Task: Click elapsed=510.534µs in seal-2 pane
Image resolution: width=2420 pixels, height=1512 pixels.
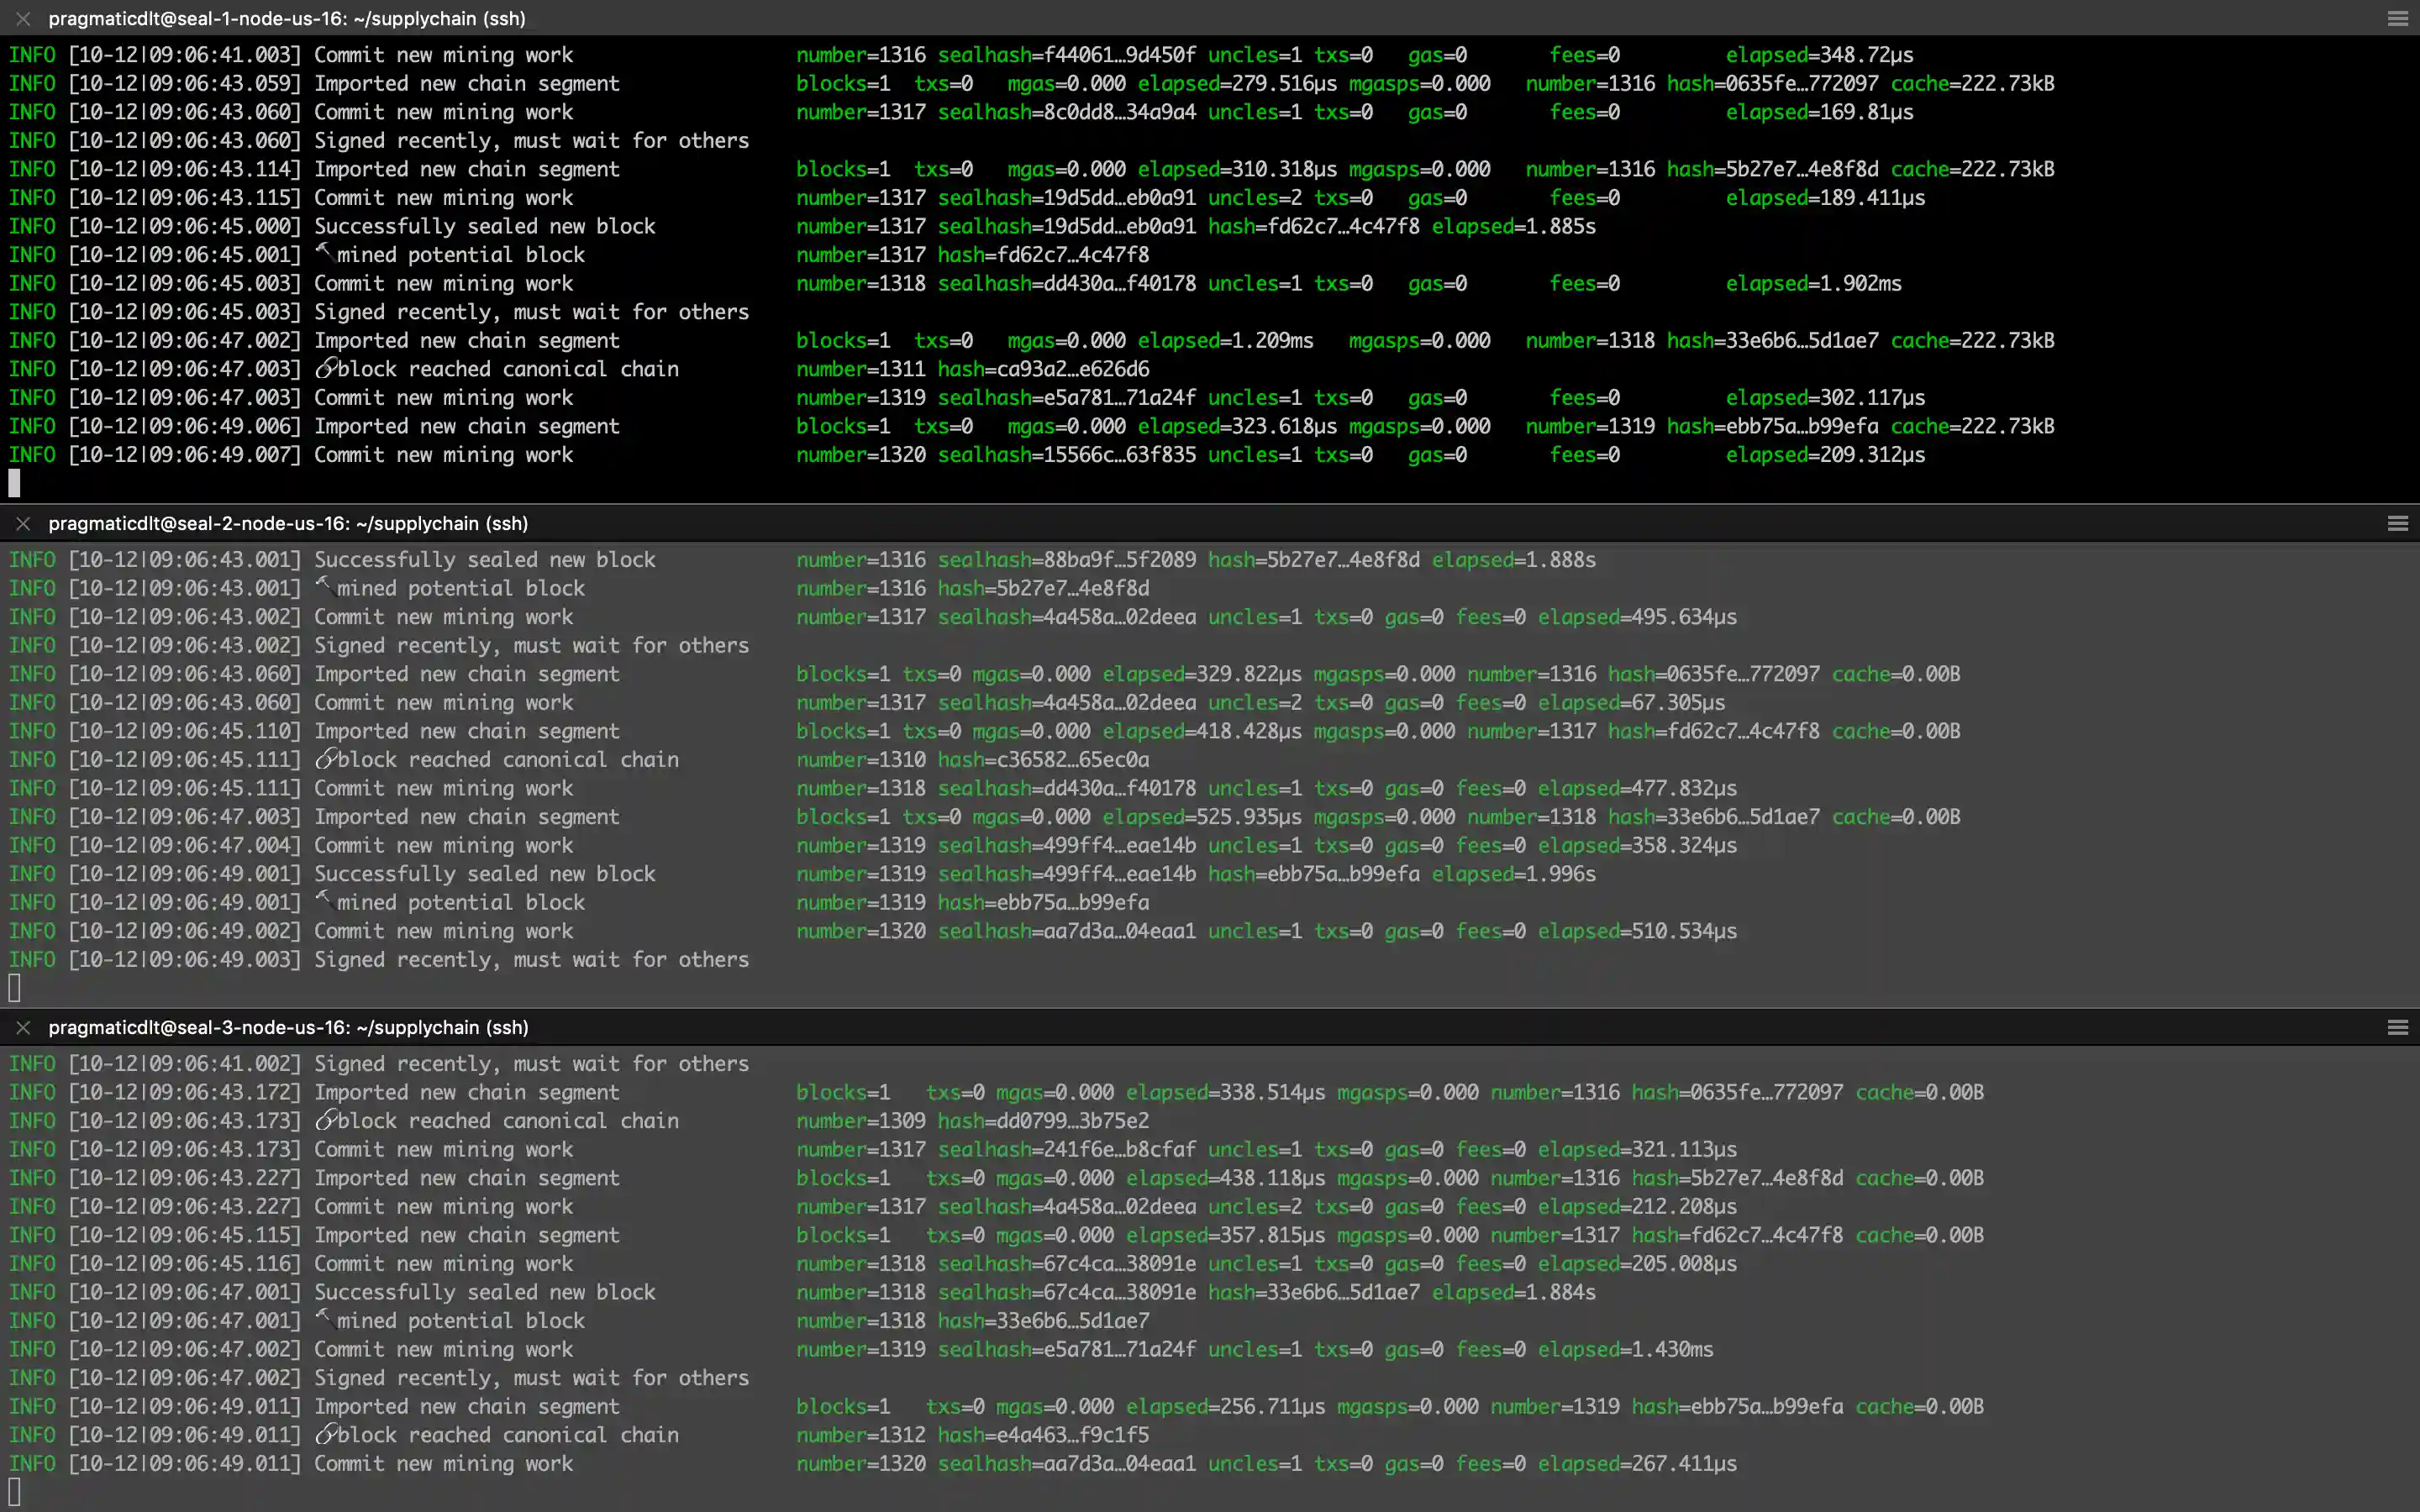Action: (x=1637, y=931)
